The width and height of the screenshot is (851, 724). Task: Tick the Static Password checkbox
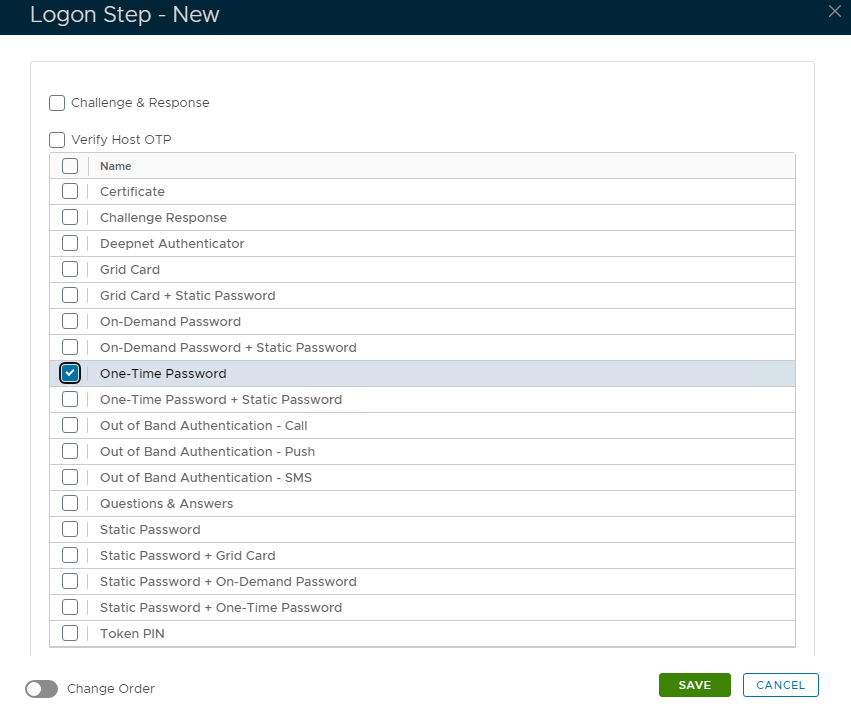click(70, 530)
